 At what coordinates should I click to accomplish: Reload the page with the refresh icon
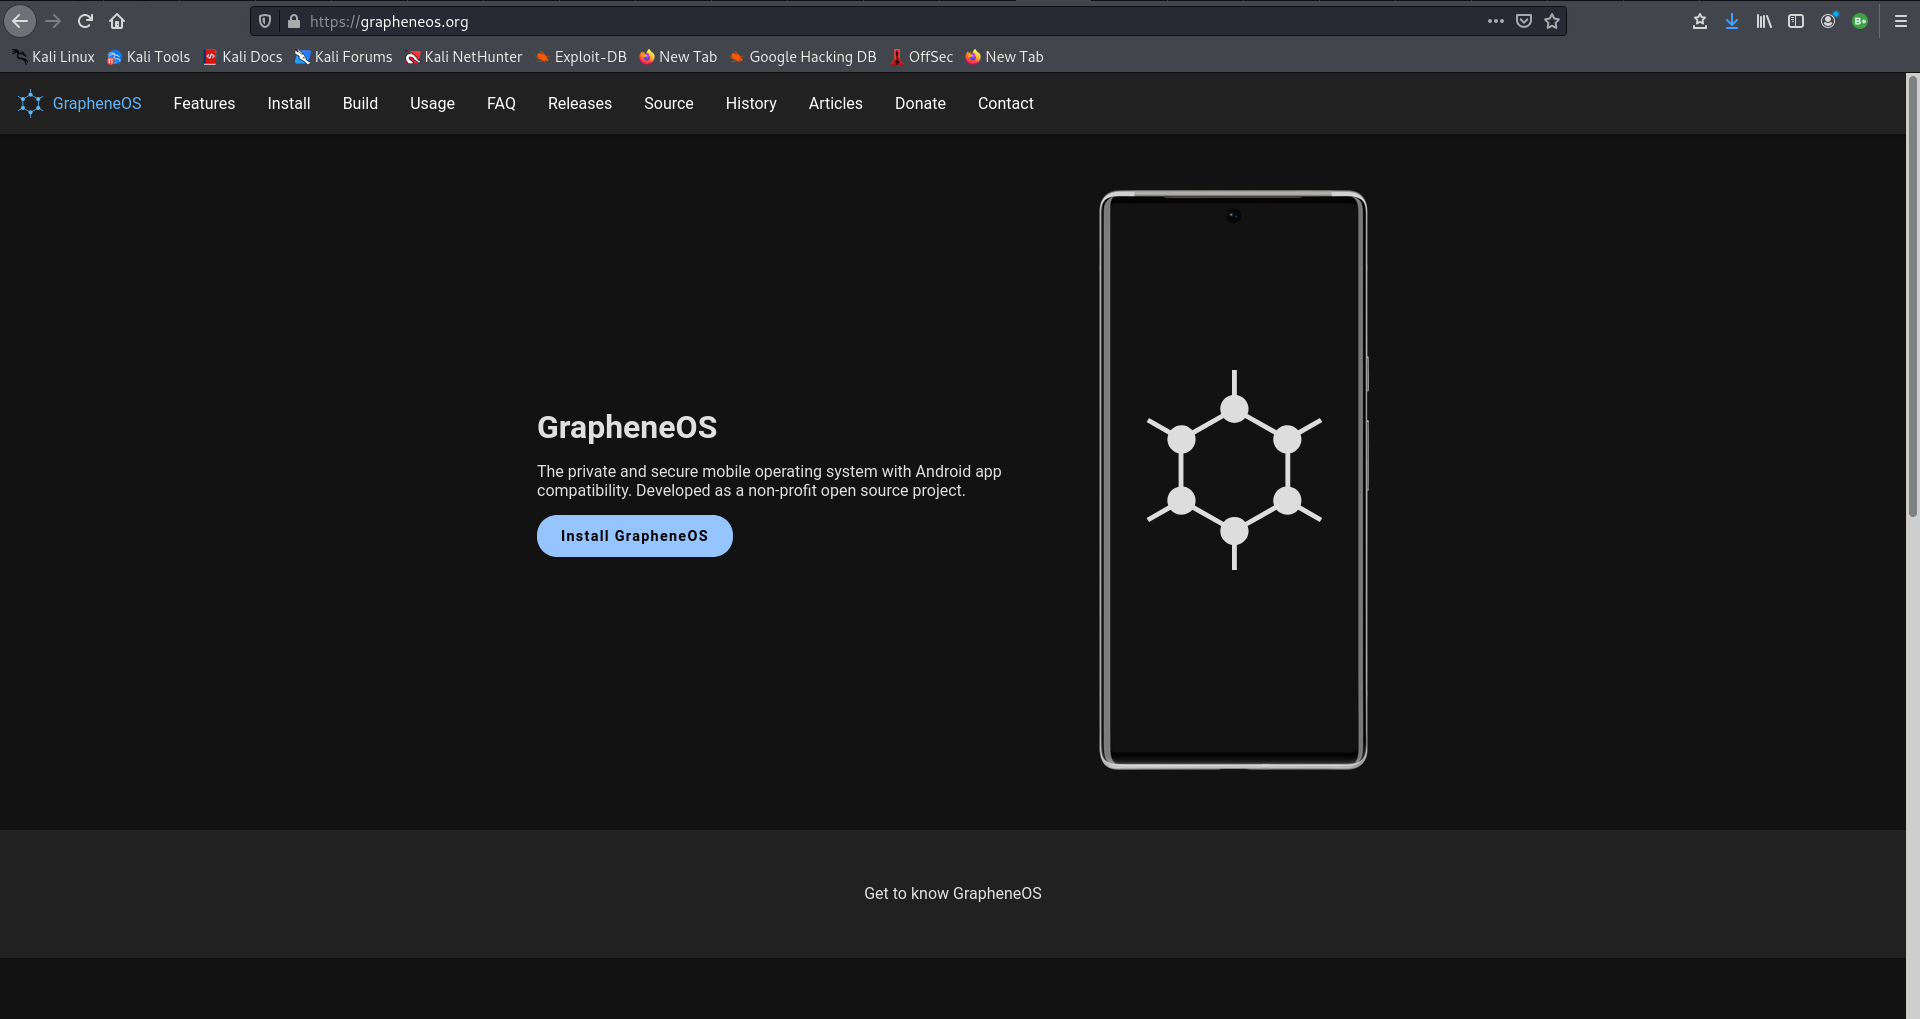(85, 21)
